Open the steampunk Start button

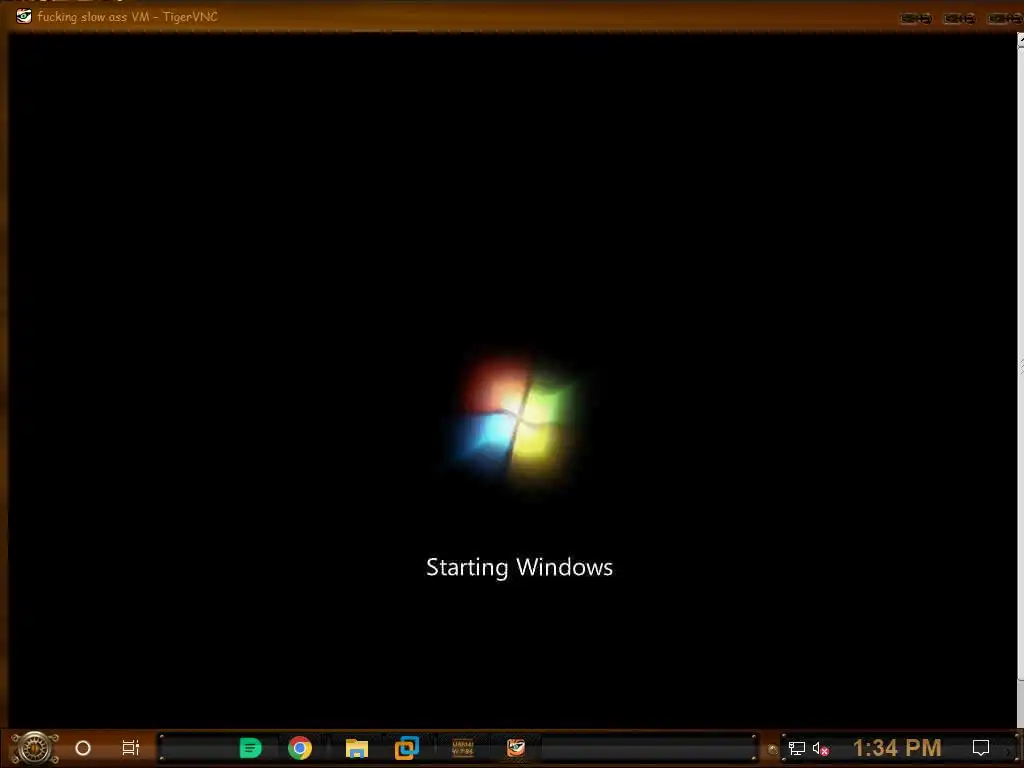[x=35, y=748]
